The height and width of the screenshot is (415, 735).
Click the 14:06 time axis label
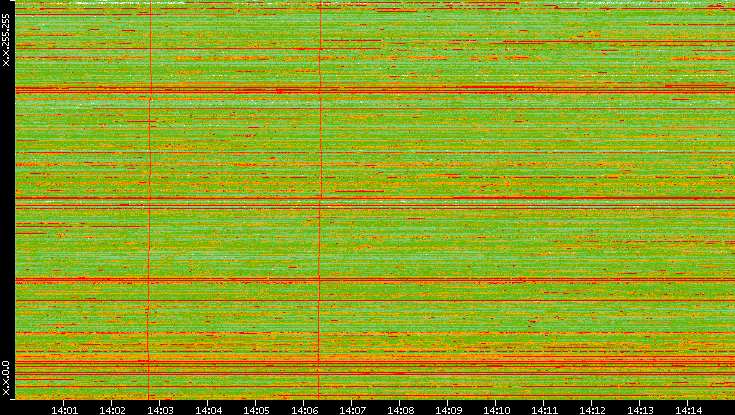point(304,410)
